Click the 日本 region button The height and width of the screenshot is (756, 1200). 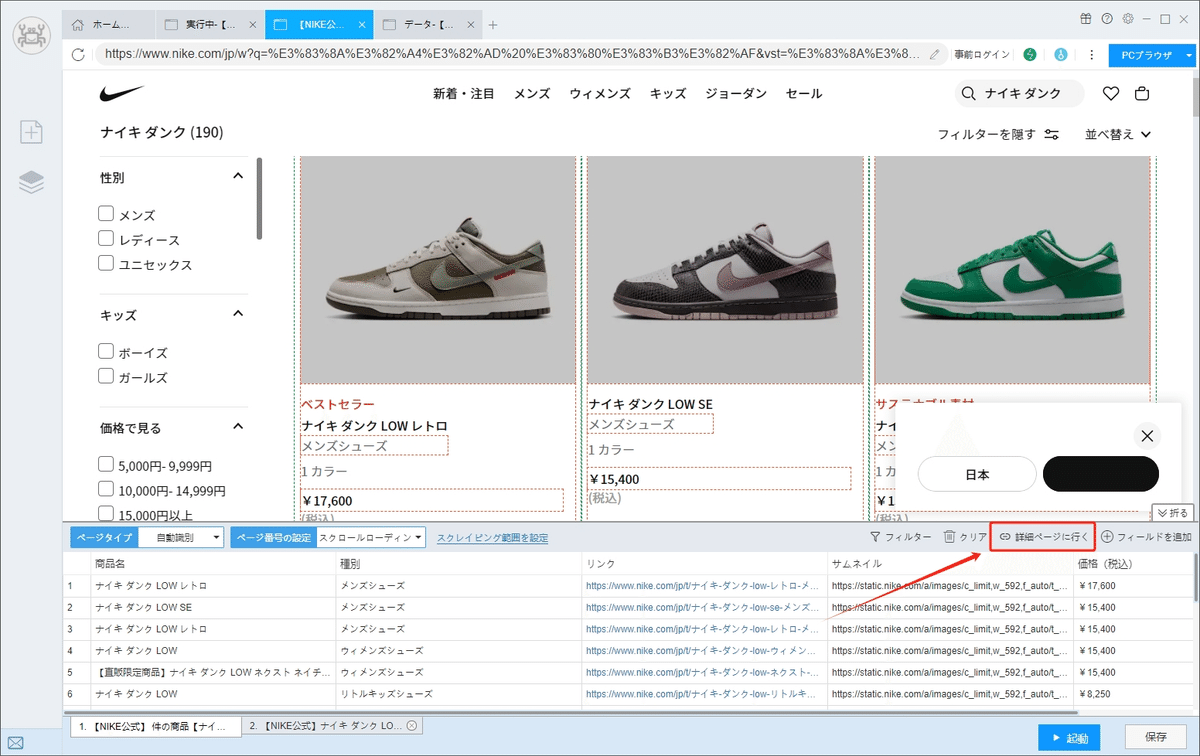coord(977,474)
